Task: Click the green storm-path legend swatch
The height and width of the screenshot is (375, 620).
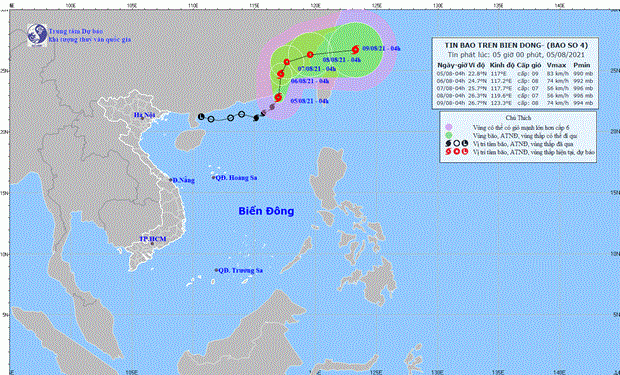Action: click(449, 136)
